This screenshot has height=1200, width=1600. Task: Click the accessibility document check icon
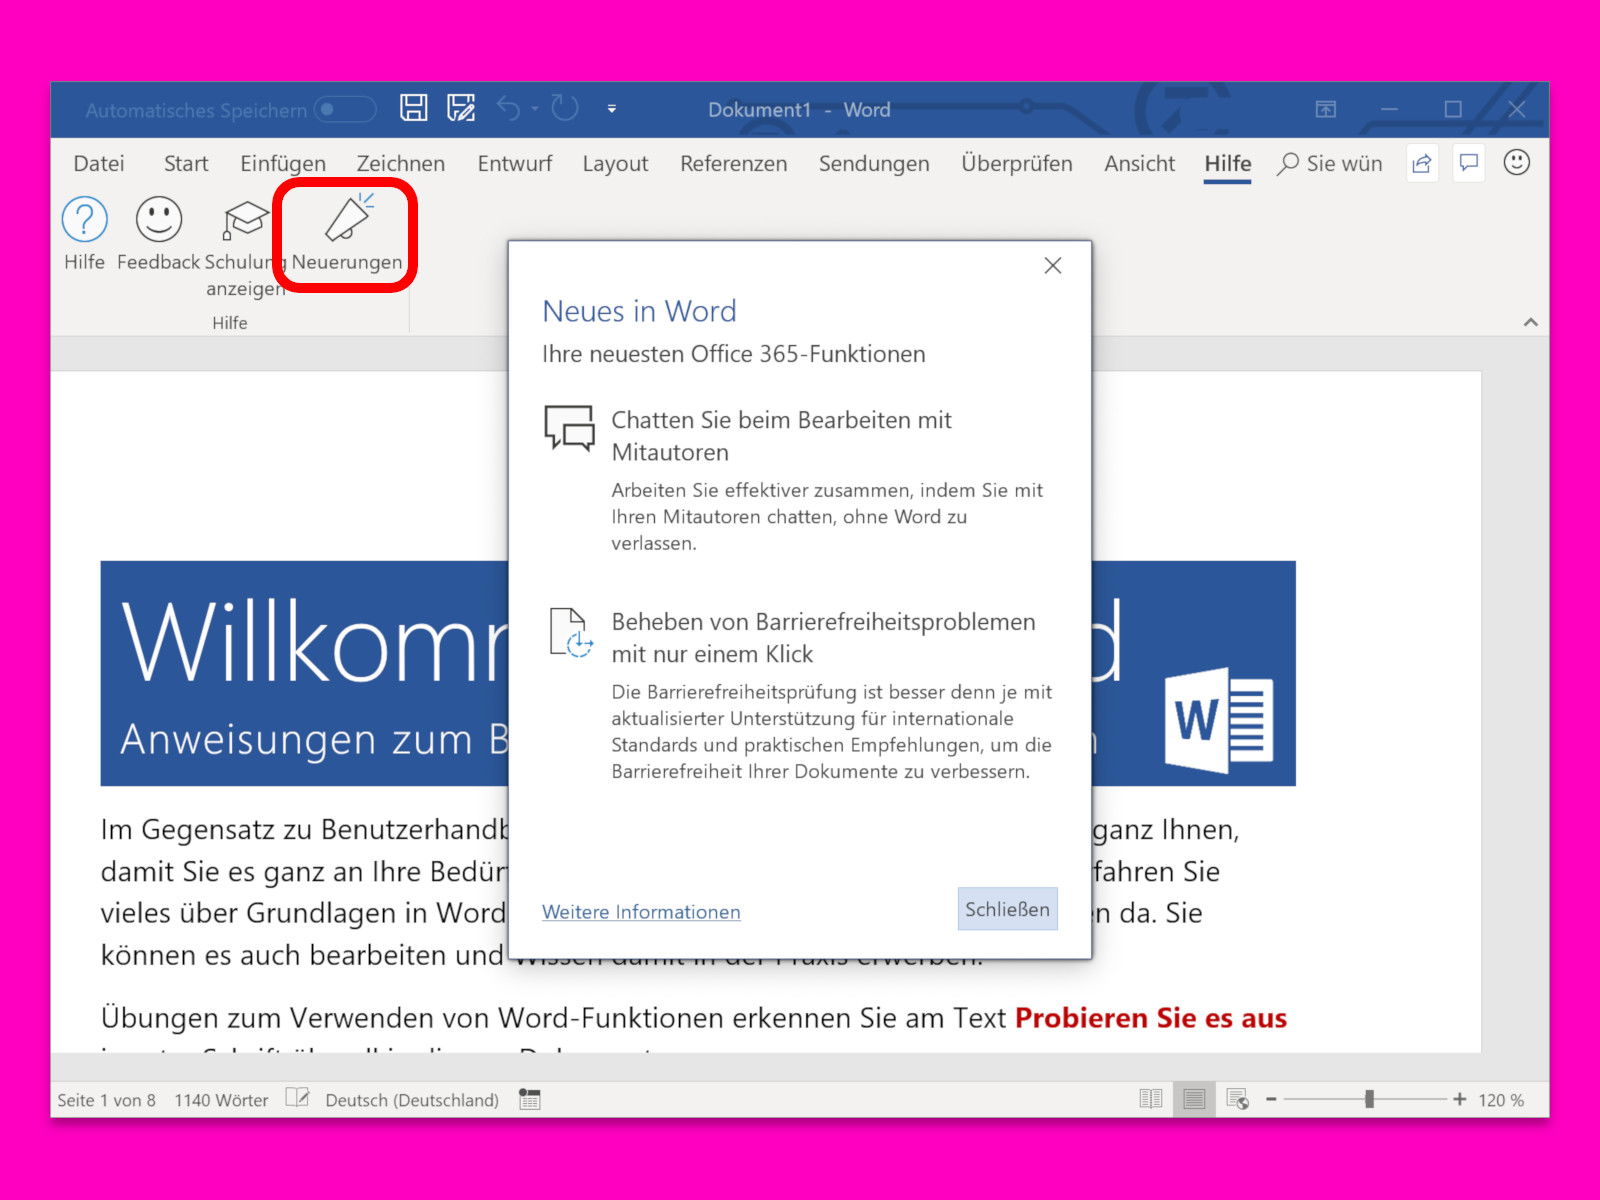click(571, 632)
